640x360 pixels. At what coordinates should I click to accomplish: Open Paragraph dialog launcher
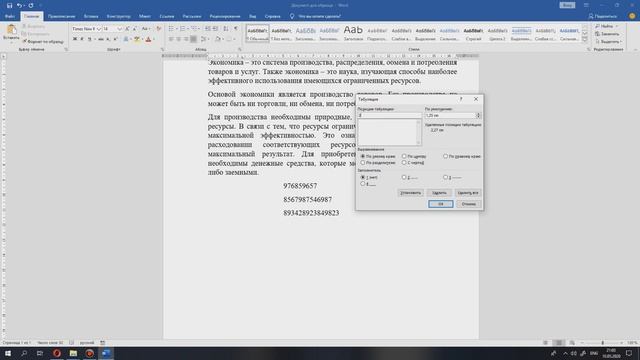click(x=240, y=49)
